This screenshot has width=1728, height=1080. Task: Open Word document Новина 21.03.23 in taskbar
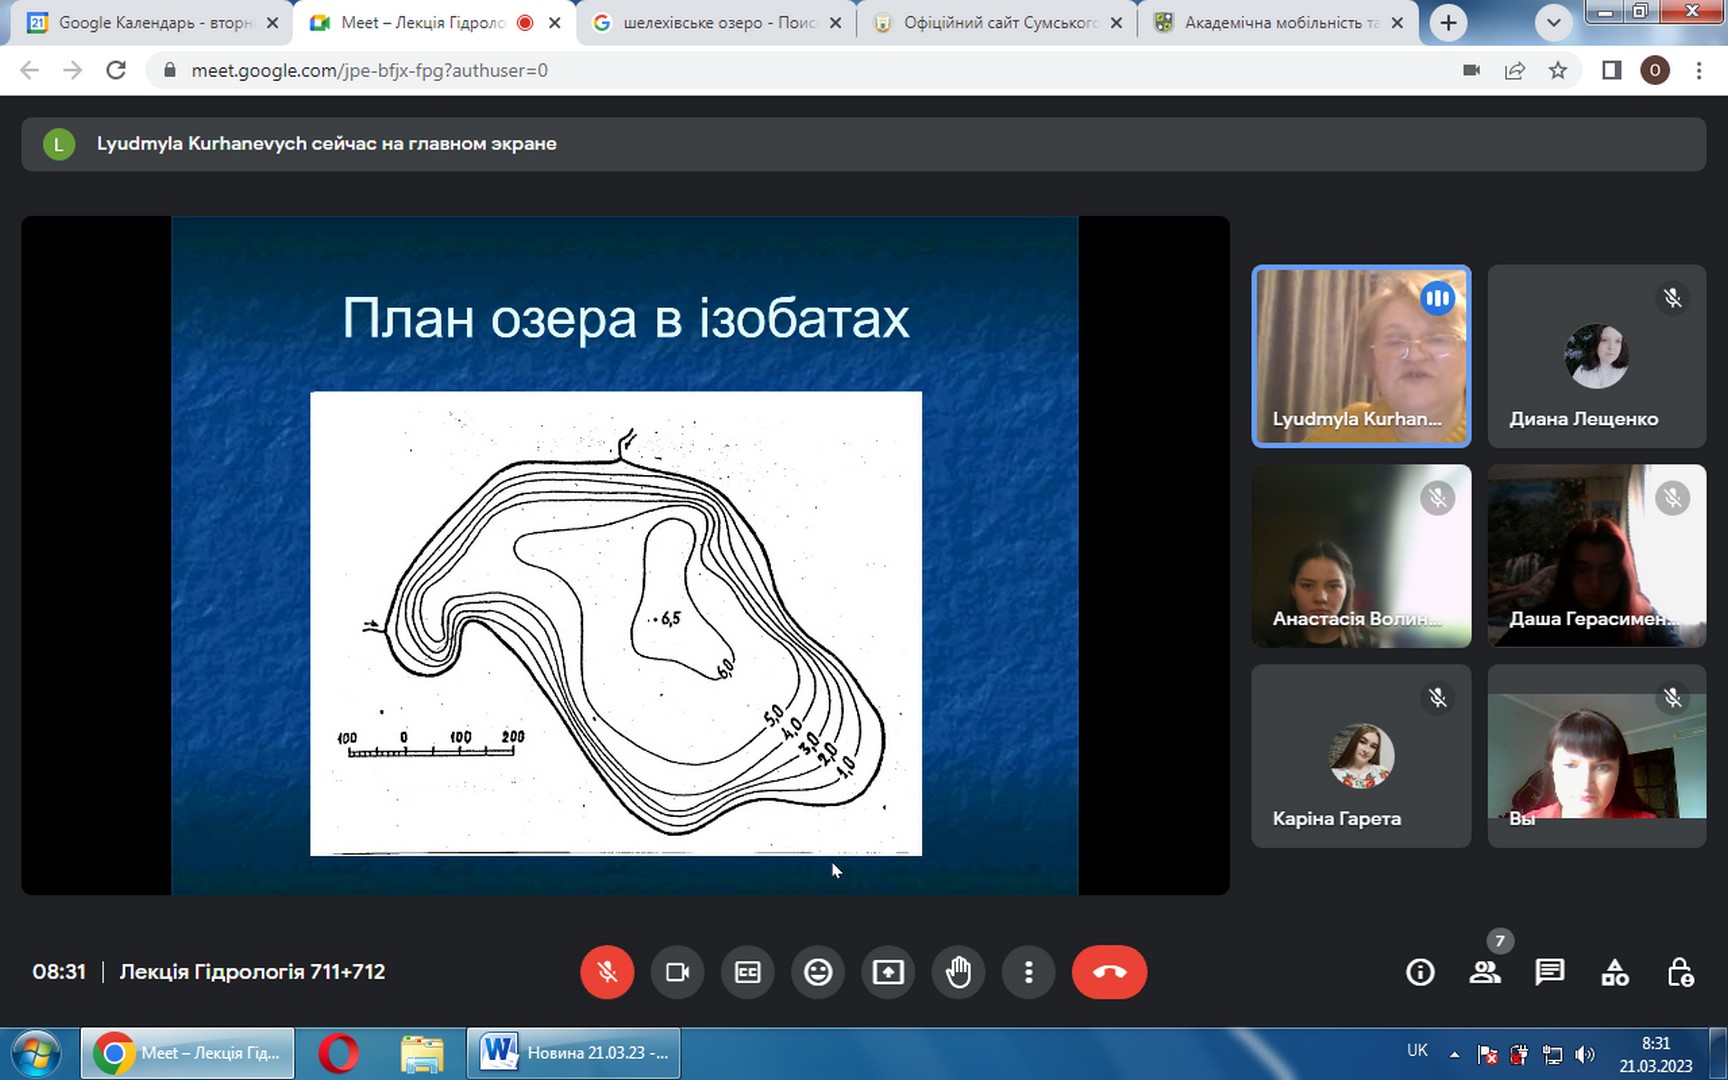[x=574, y=1053]
